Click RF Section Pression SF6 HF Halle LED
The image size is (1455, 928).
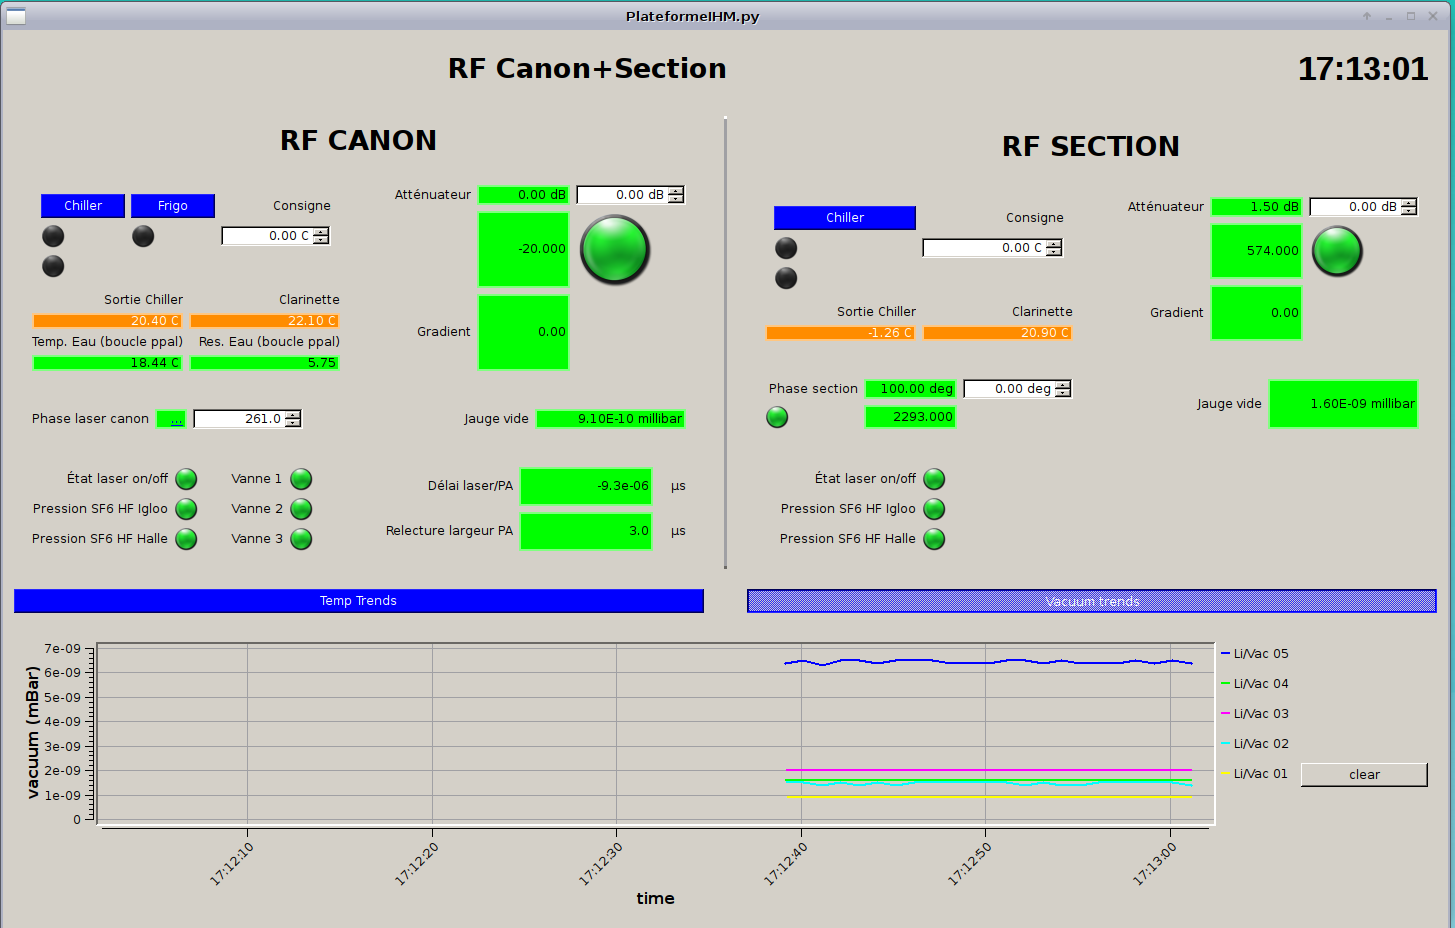click(x=934, y=539)
